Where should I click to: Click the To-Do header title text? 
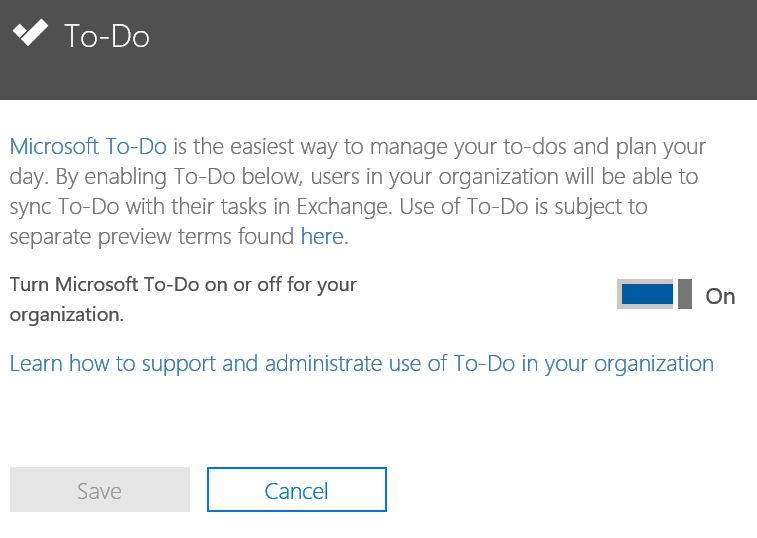(x=107, y=37)
